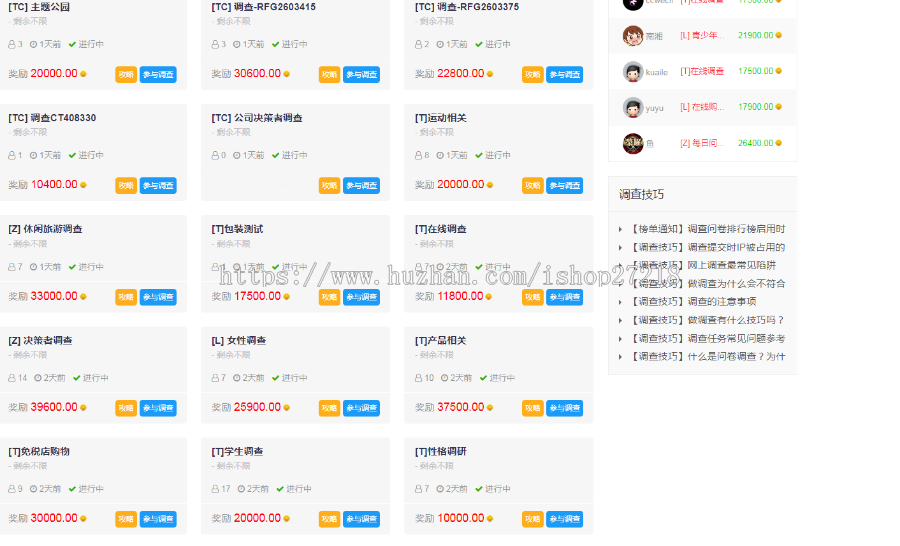Screen dimensions: 900x546
Task: Join the 产品相关 survey
Action: [x=565, y=408]
